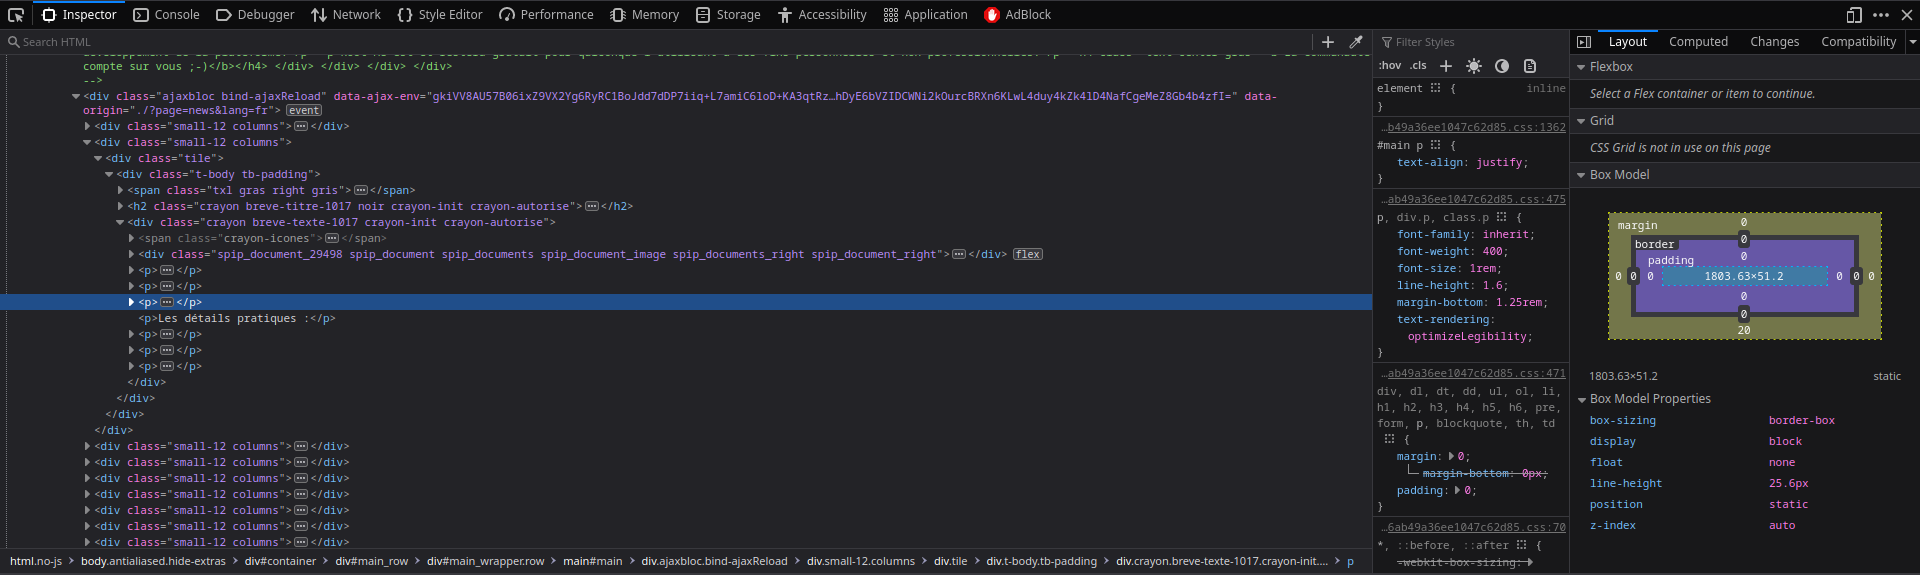The width and height of the screenshot is (1920, 575).
Task: Focus the Filter Styles input
Action: coord(1475,42)
